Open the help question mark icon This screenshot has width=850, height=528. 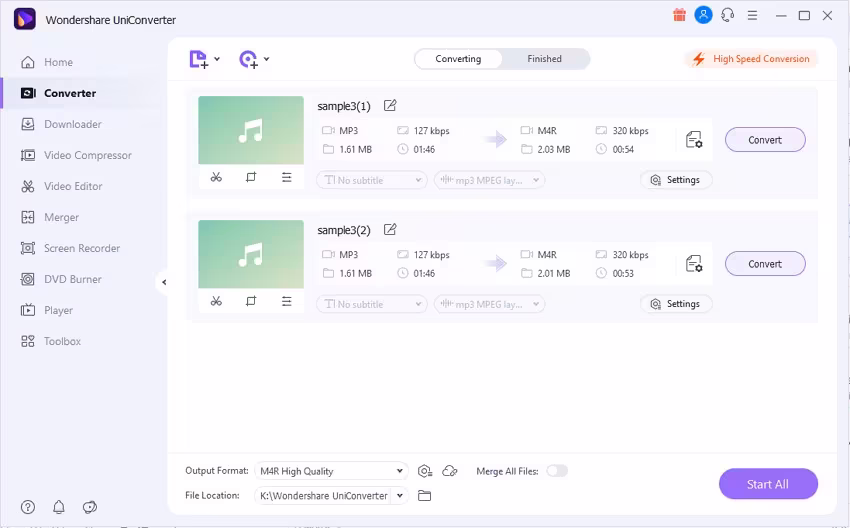(28, 507)
